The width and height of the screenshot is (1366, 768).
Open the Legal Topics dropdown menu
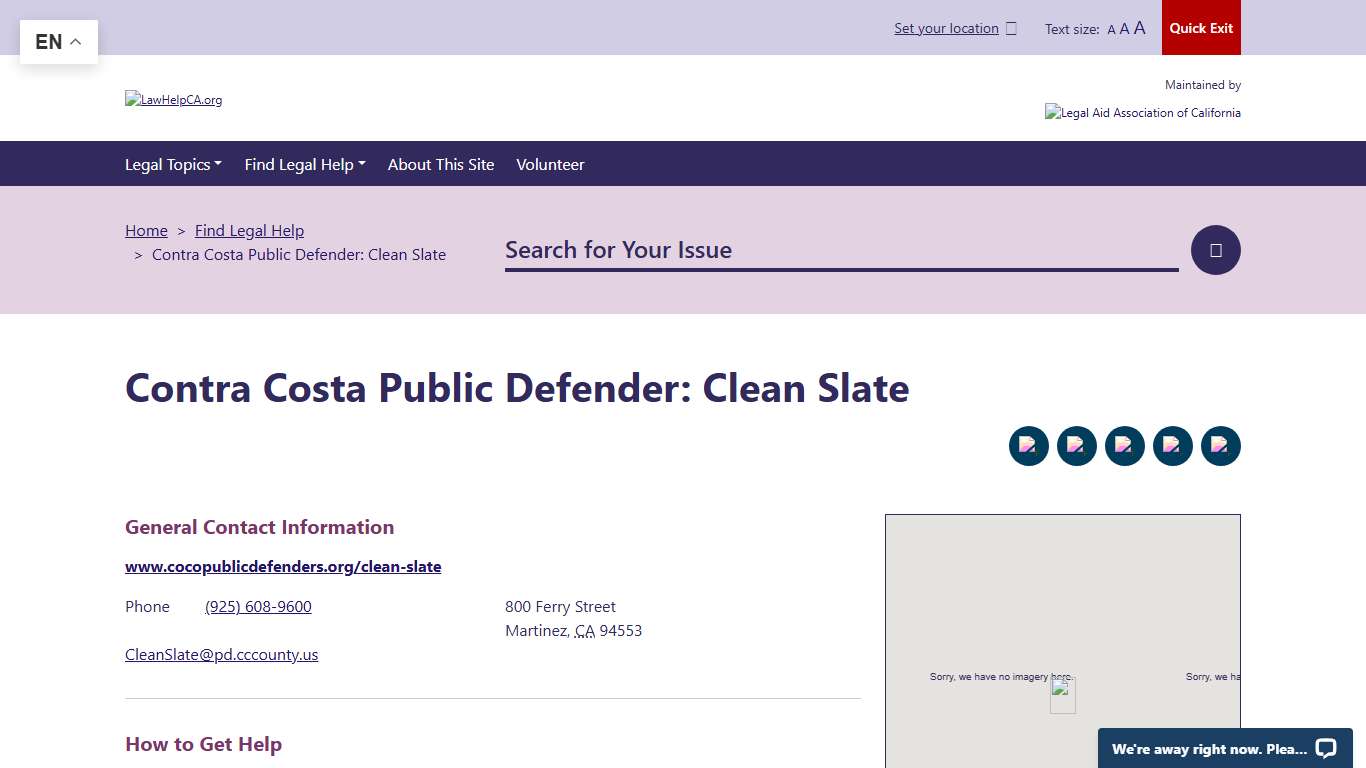pos(173,164)
